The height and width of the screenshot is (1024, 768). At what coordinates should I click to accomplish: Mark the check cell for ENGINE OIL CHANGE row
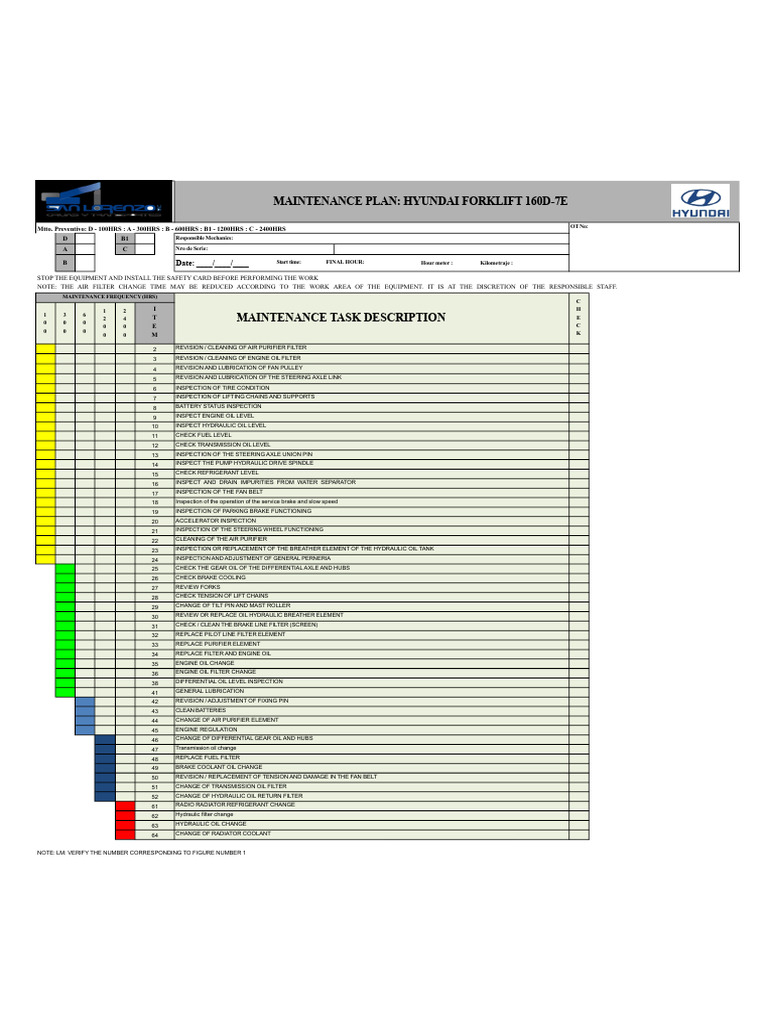pyautogui.click(x=579, y=663)
